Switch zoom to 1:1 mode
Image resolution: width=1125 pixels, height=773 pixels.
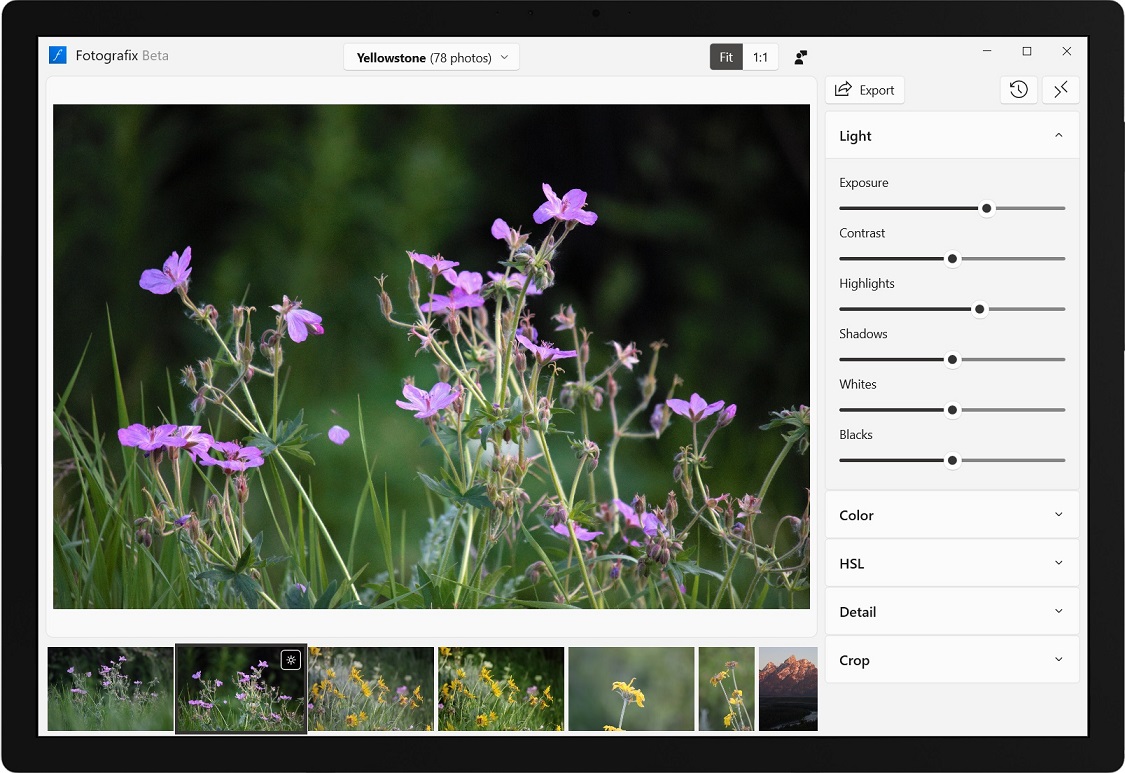click(x=760, y=57)
